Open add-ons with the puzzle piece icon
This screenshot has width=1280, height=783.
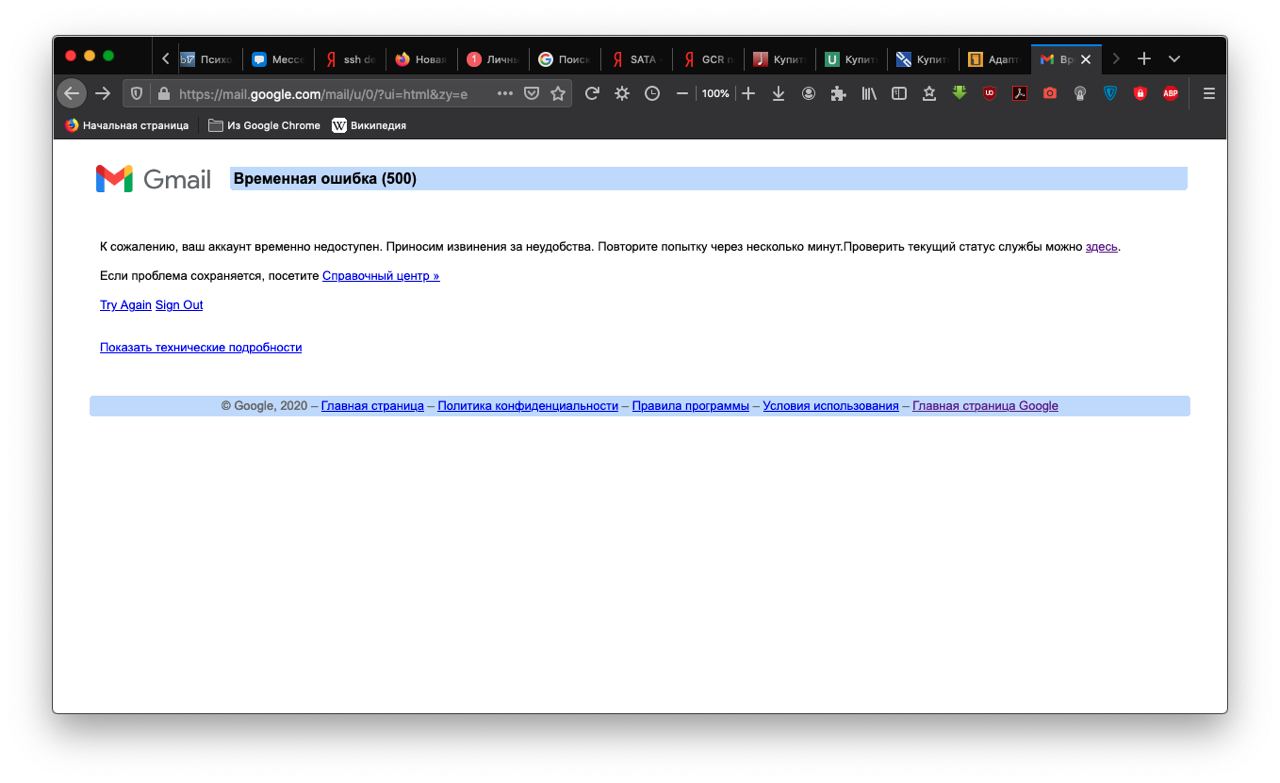tap(838, 93)
